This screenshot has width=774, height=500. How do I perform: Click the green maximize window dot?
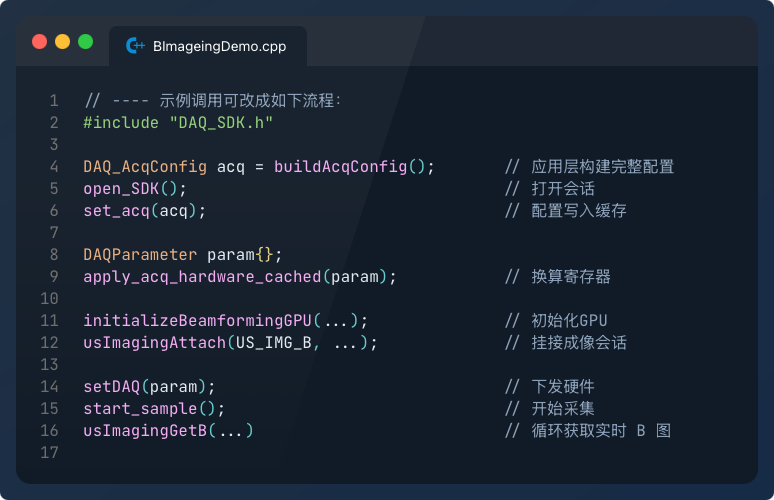click(85, 41)
